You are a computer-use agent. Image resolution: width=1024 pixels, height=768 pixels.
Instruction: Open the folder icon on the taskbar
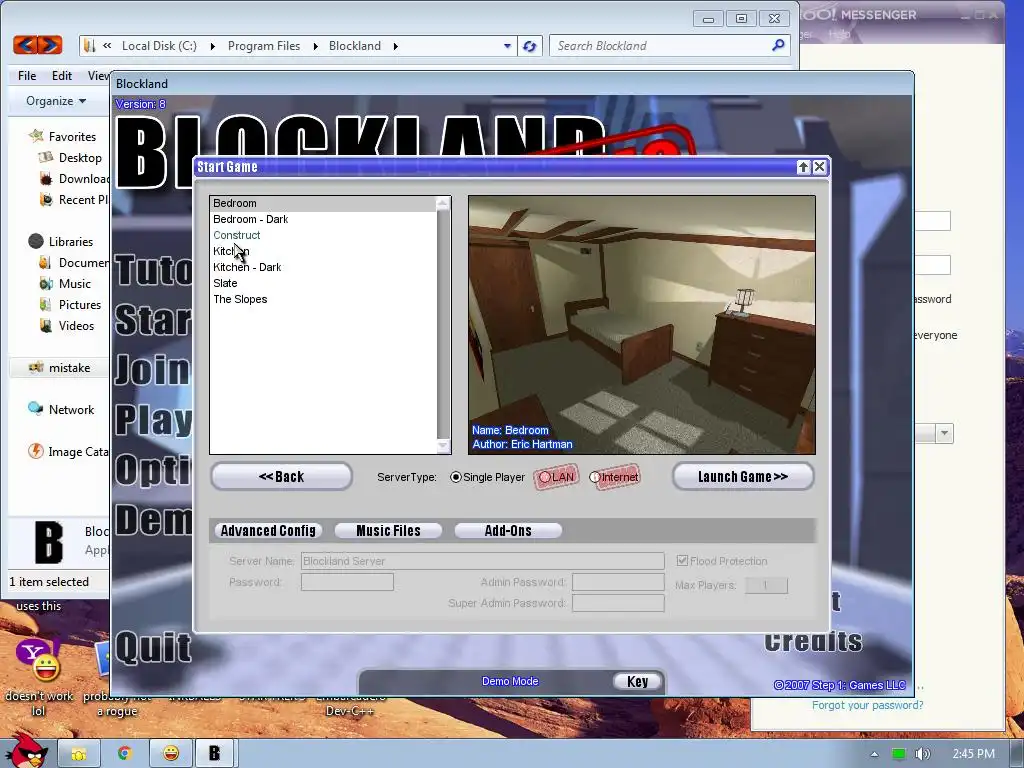(79, 754)
